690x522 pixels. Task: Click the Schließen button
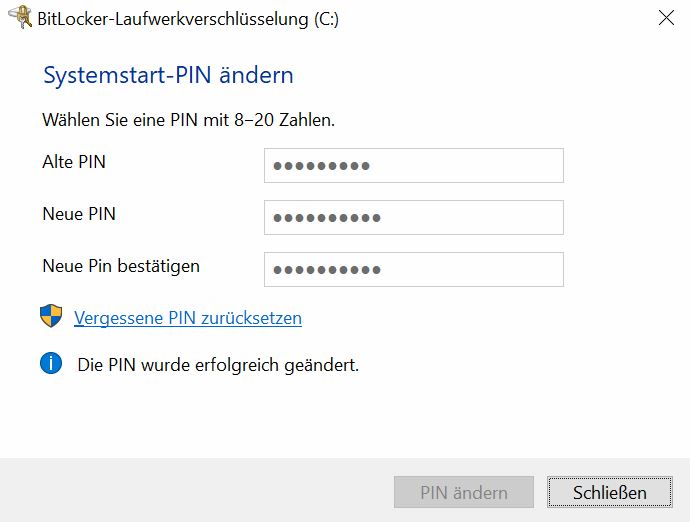[x=610, y=492]
